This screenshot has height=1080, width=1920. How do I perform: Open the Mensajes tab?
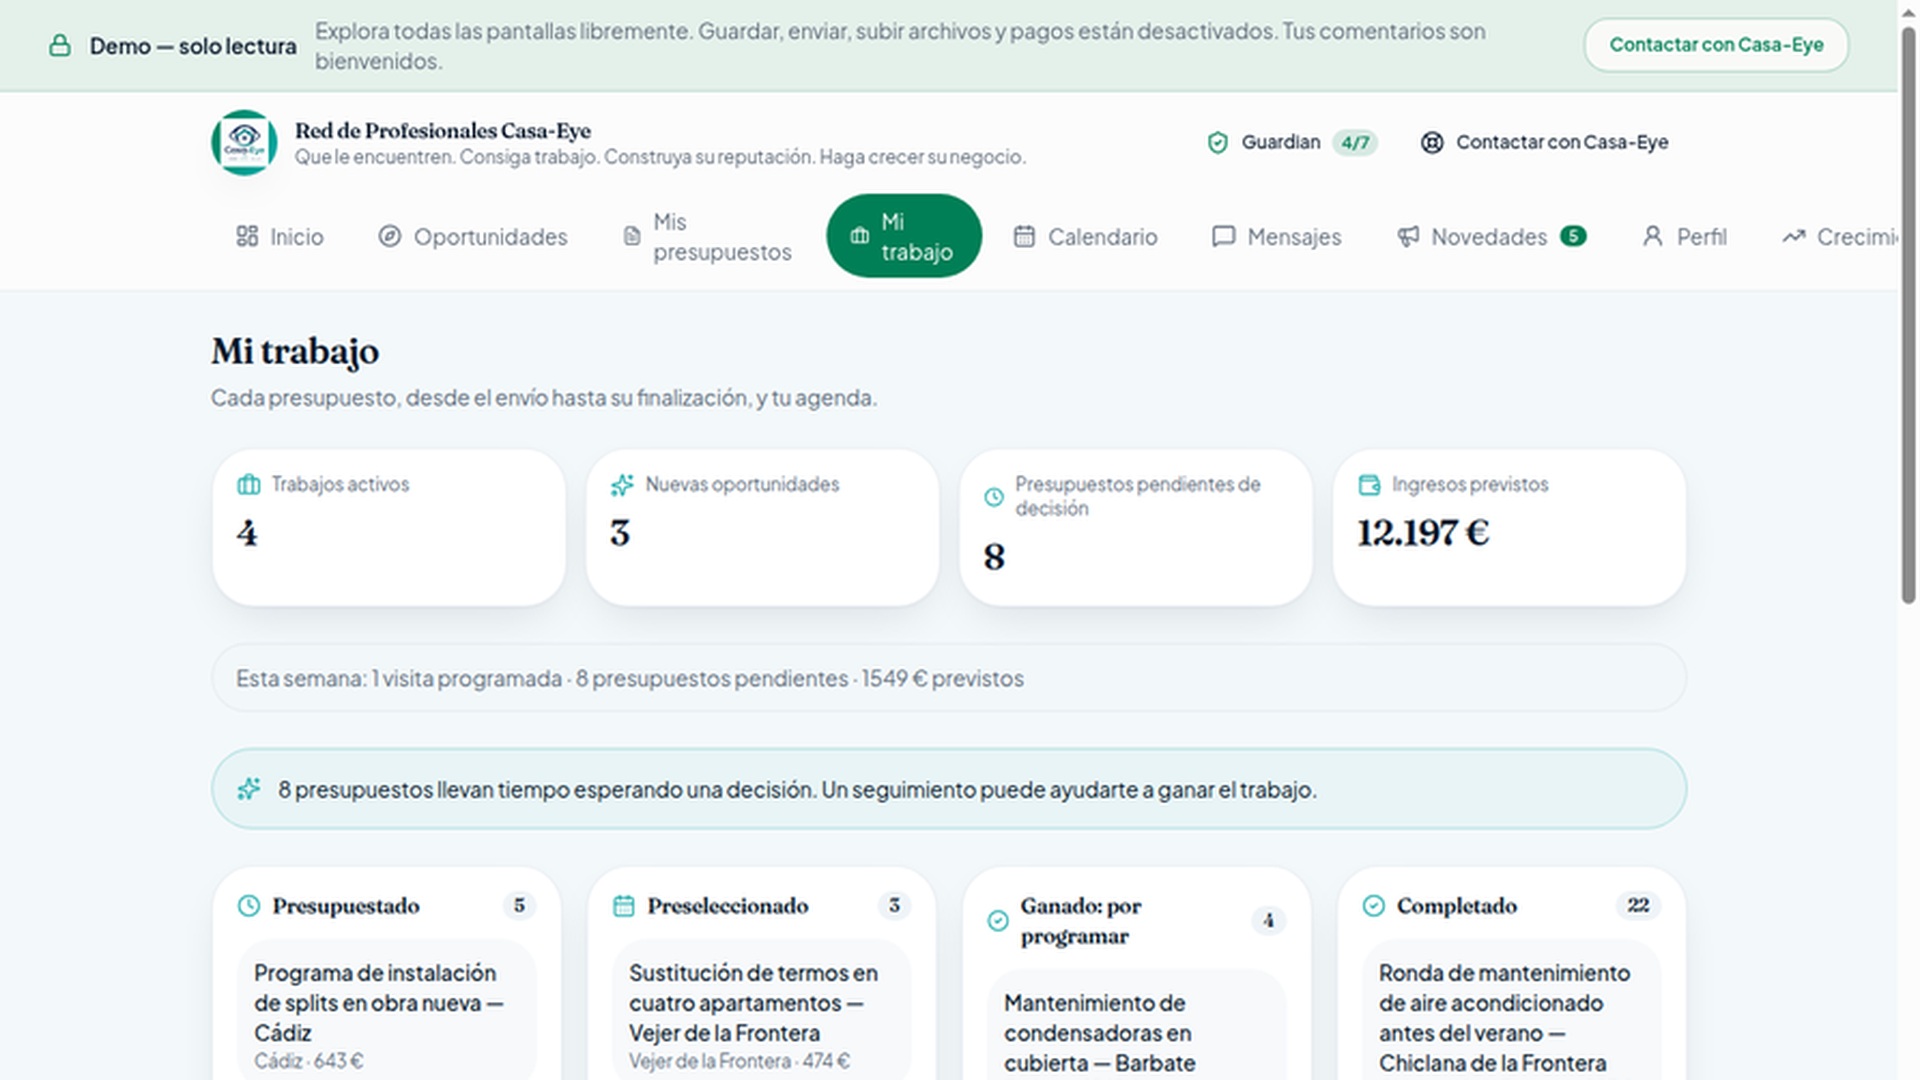(x=1277, y=236)
